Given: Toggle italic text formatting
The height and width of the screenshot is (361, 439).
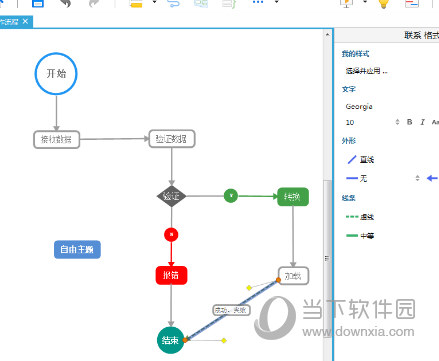Looking at the screenshot, I should 422,122.
